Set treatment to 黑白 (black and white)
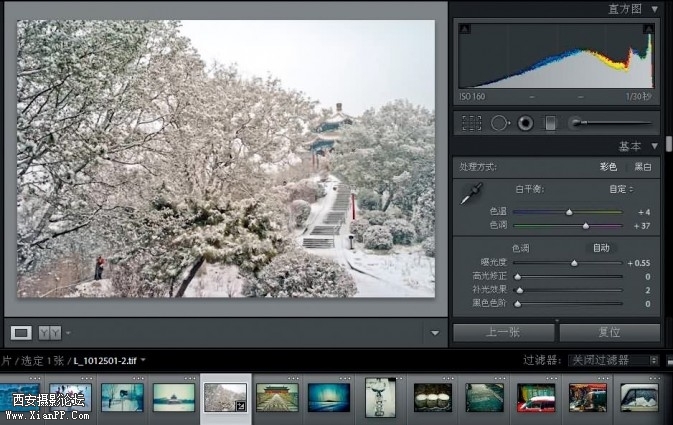Screen dimensions: 673x425 [x=643, y=167]
